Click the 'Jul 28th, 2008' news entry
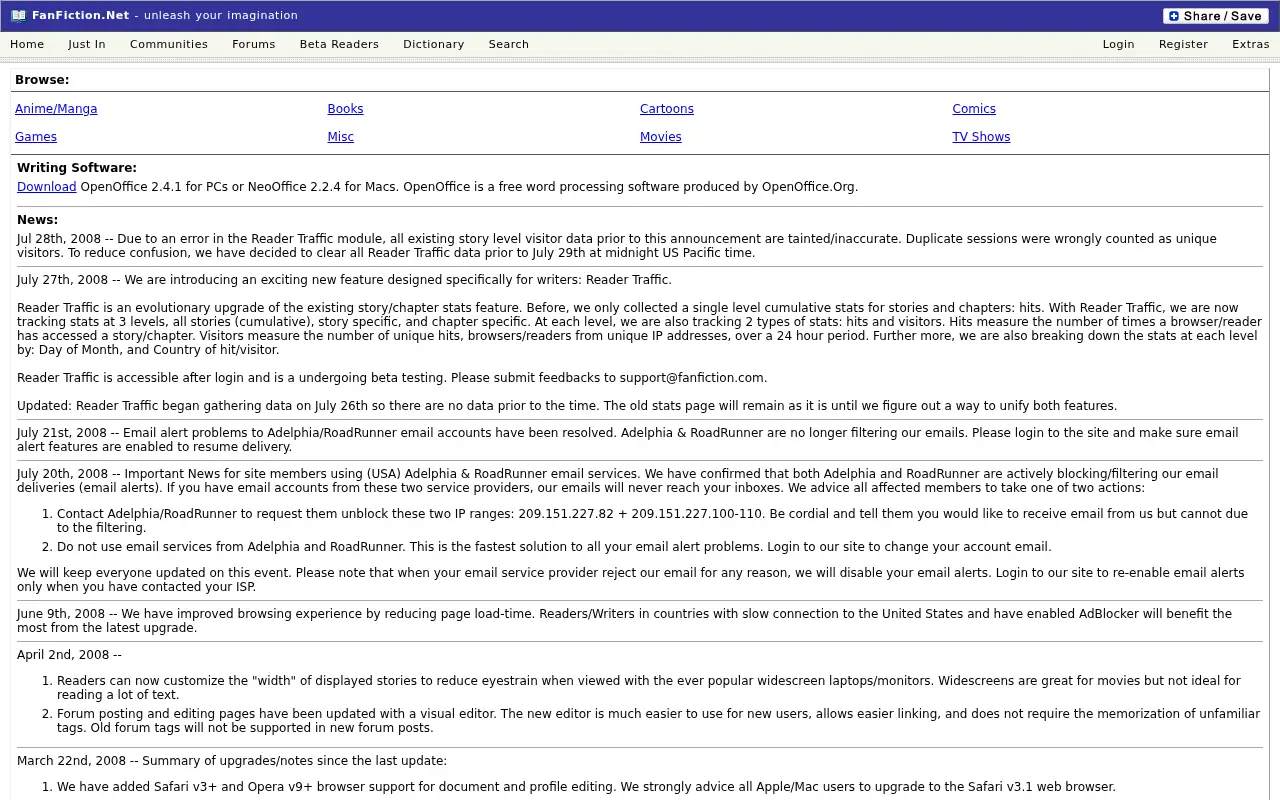Image resolution: width=1280 pixels, height=800 pixels. click(x=617, y=246)
